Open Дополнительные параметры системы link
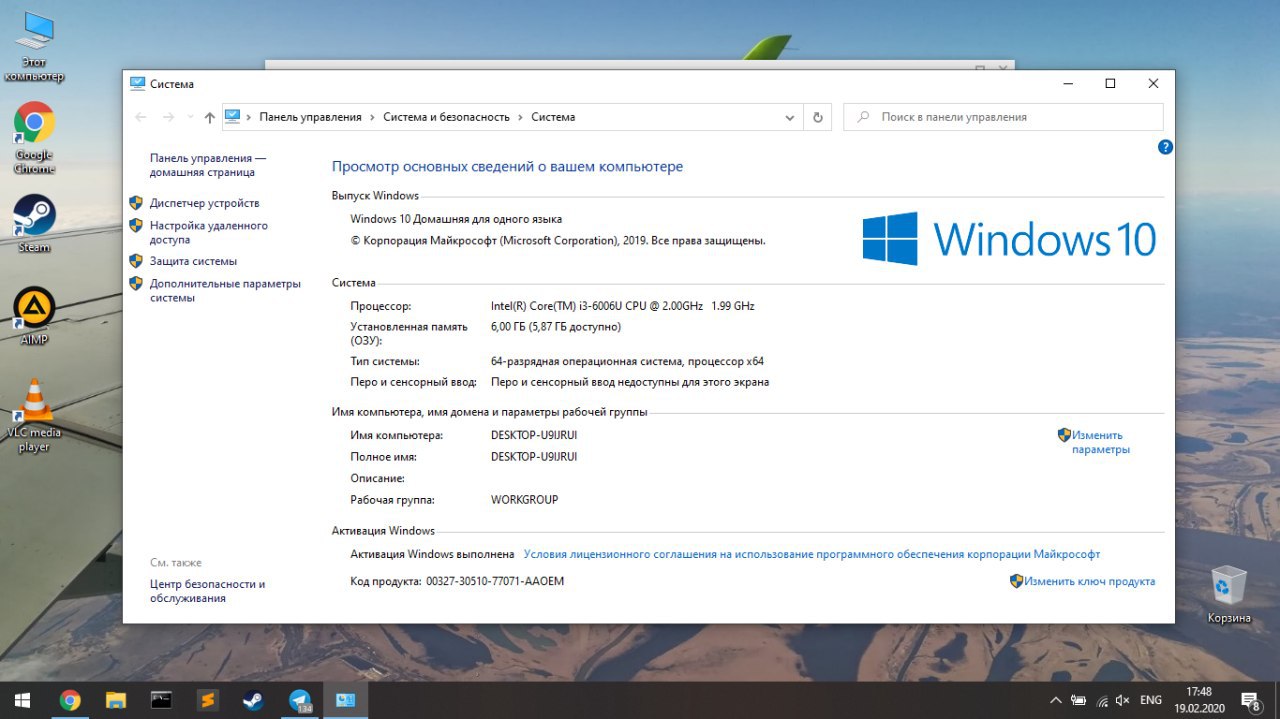 click(x=225, y=290)
